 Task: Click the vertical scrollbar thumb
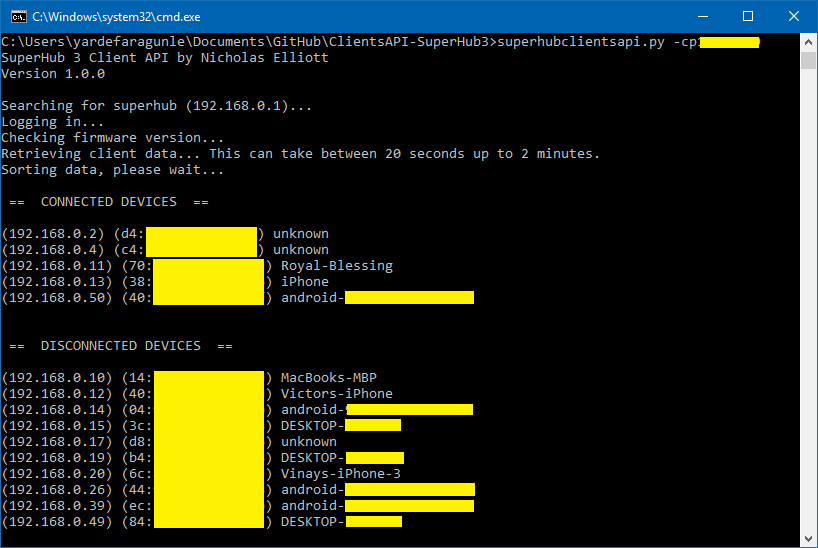808,60
